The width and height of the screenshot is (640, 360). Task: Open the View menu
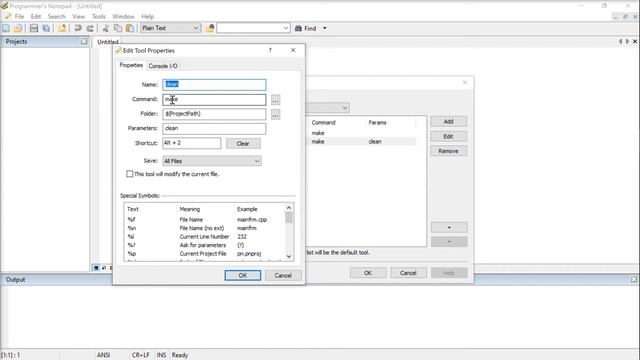point(78,17)
